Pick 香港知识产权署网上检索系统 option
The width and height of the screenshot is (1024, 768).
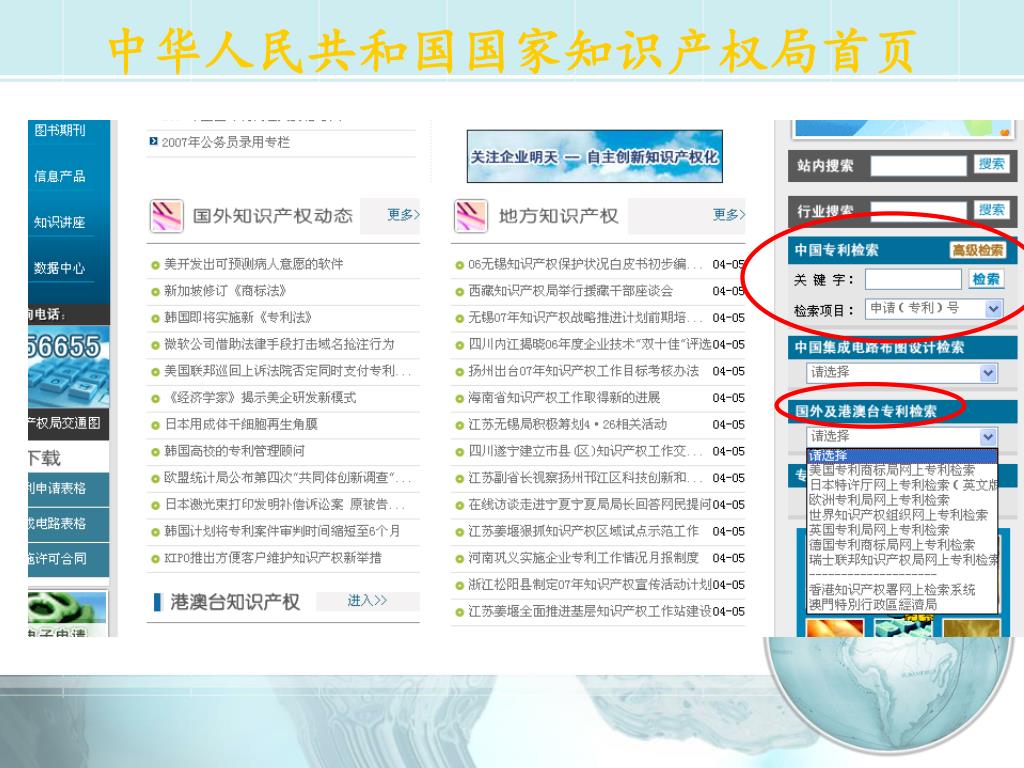coord(892,590)
